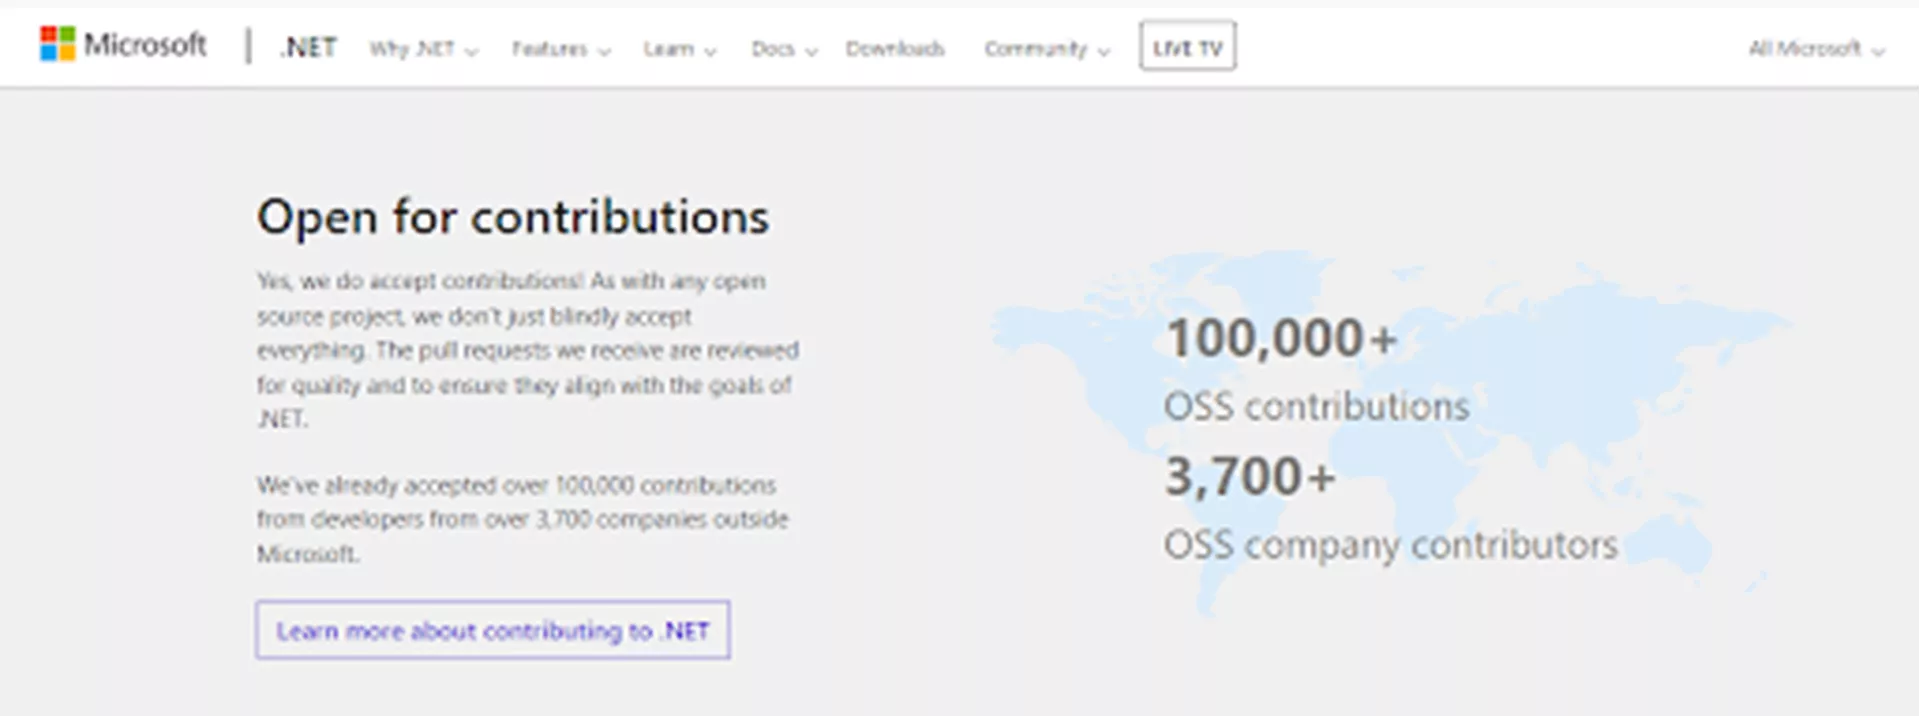Go to the .NET home link
Viewport: 1920px width, 716px height.
(x=308, y=47)
